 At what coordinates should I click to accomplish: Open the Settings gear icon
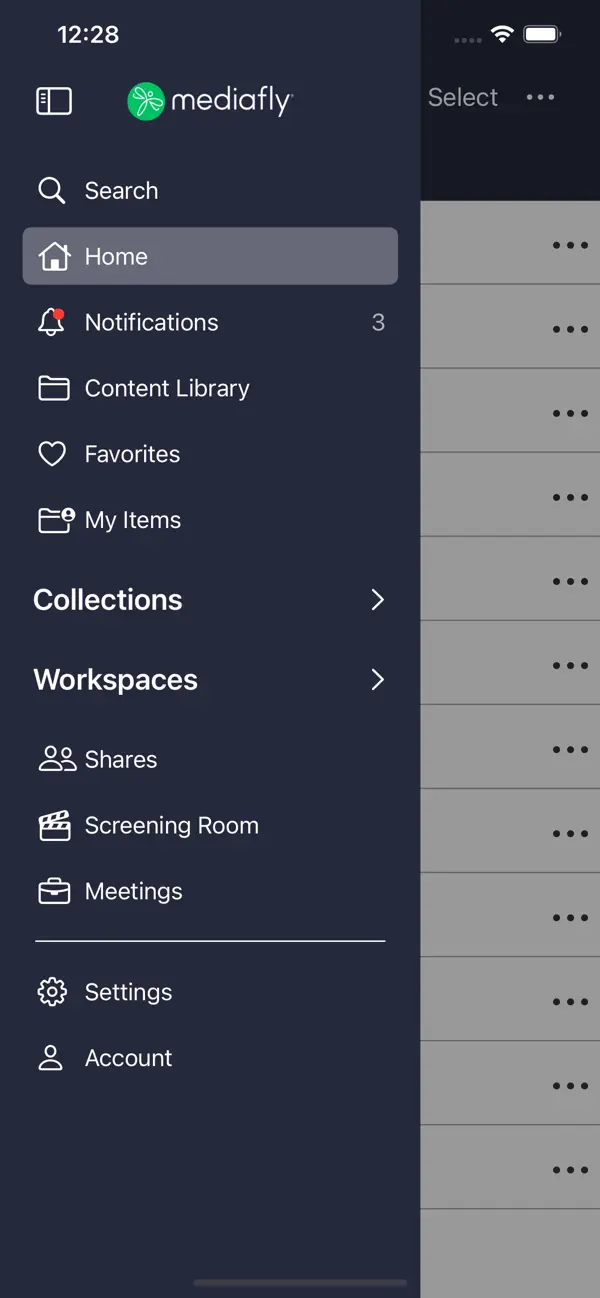[x=52, y=992]
